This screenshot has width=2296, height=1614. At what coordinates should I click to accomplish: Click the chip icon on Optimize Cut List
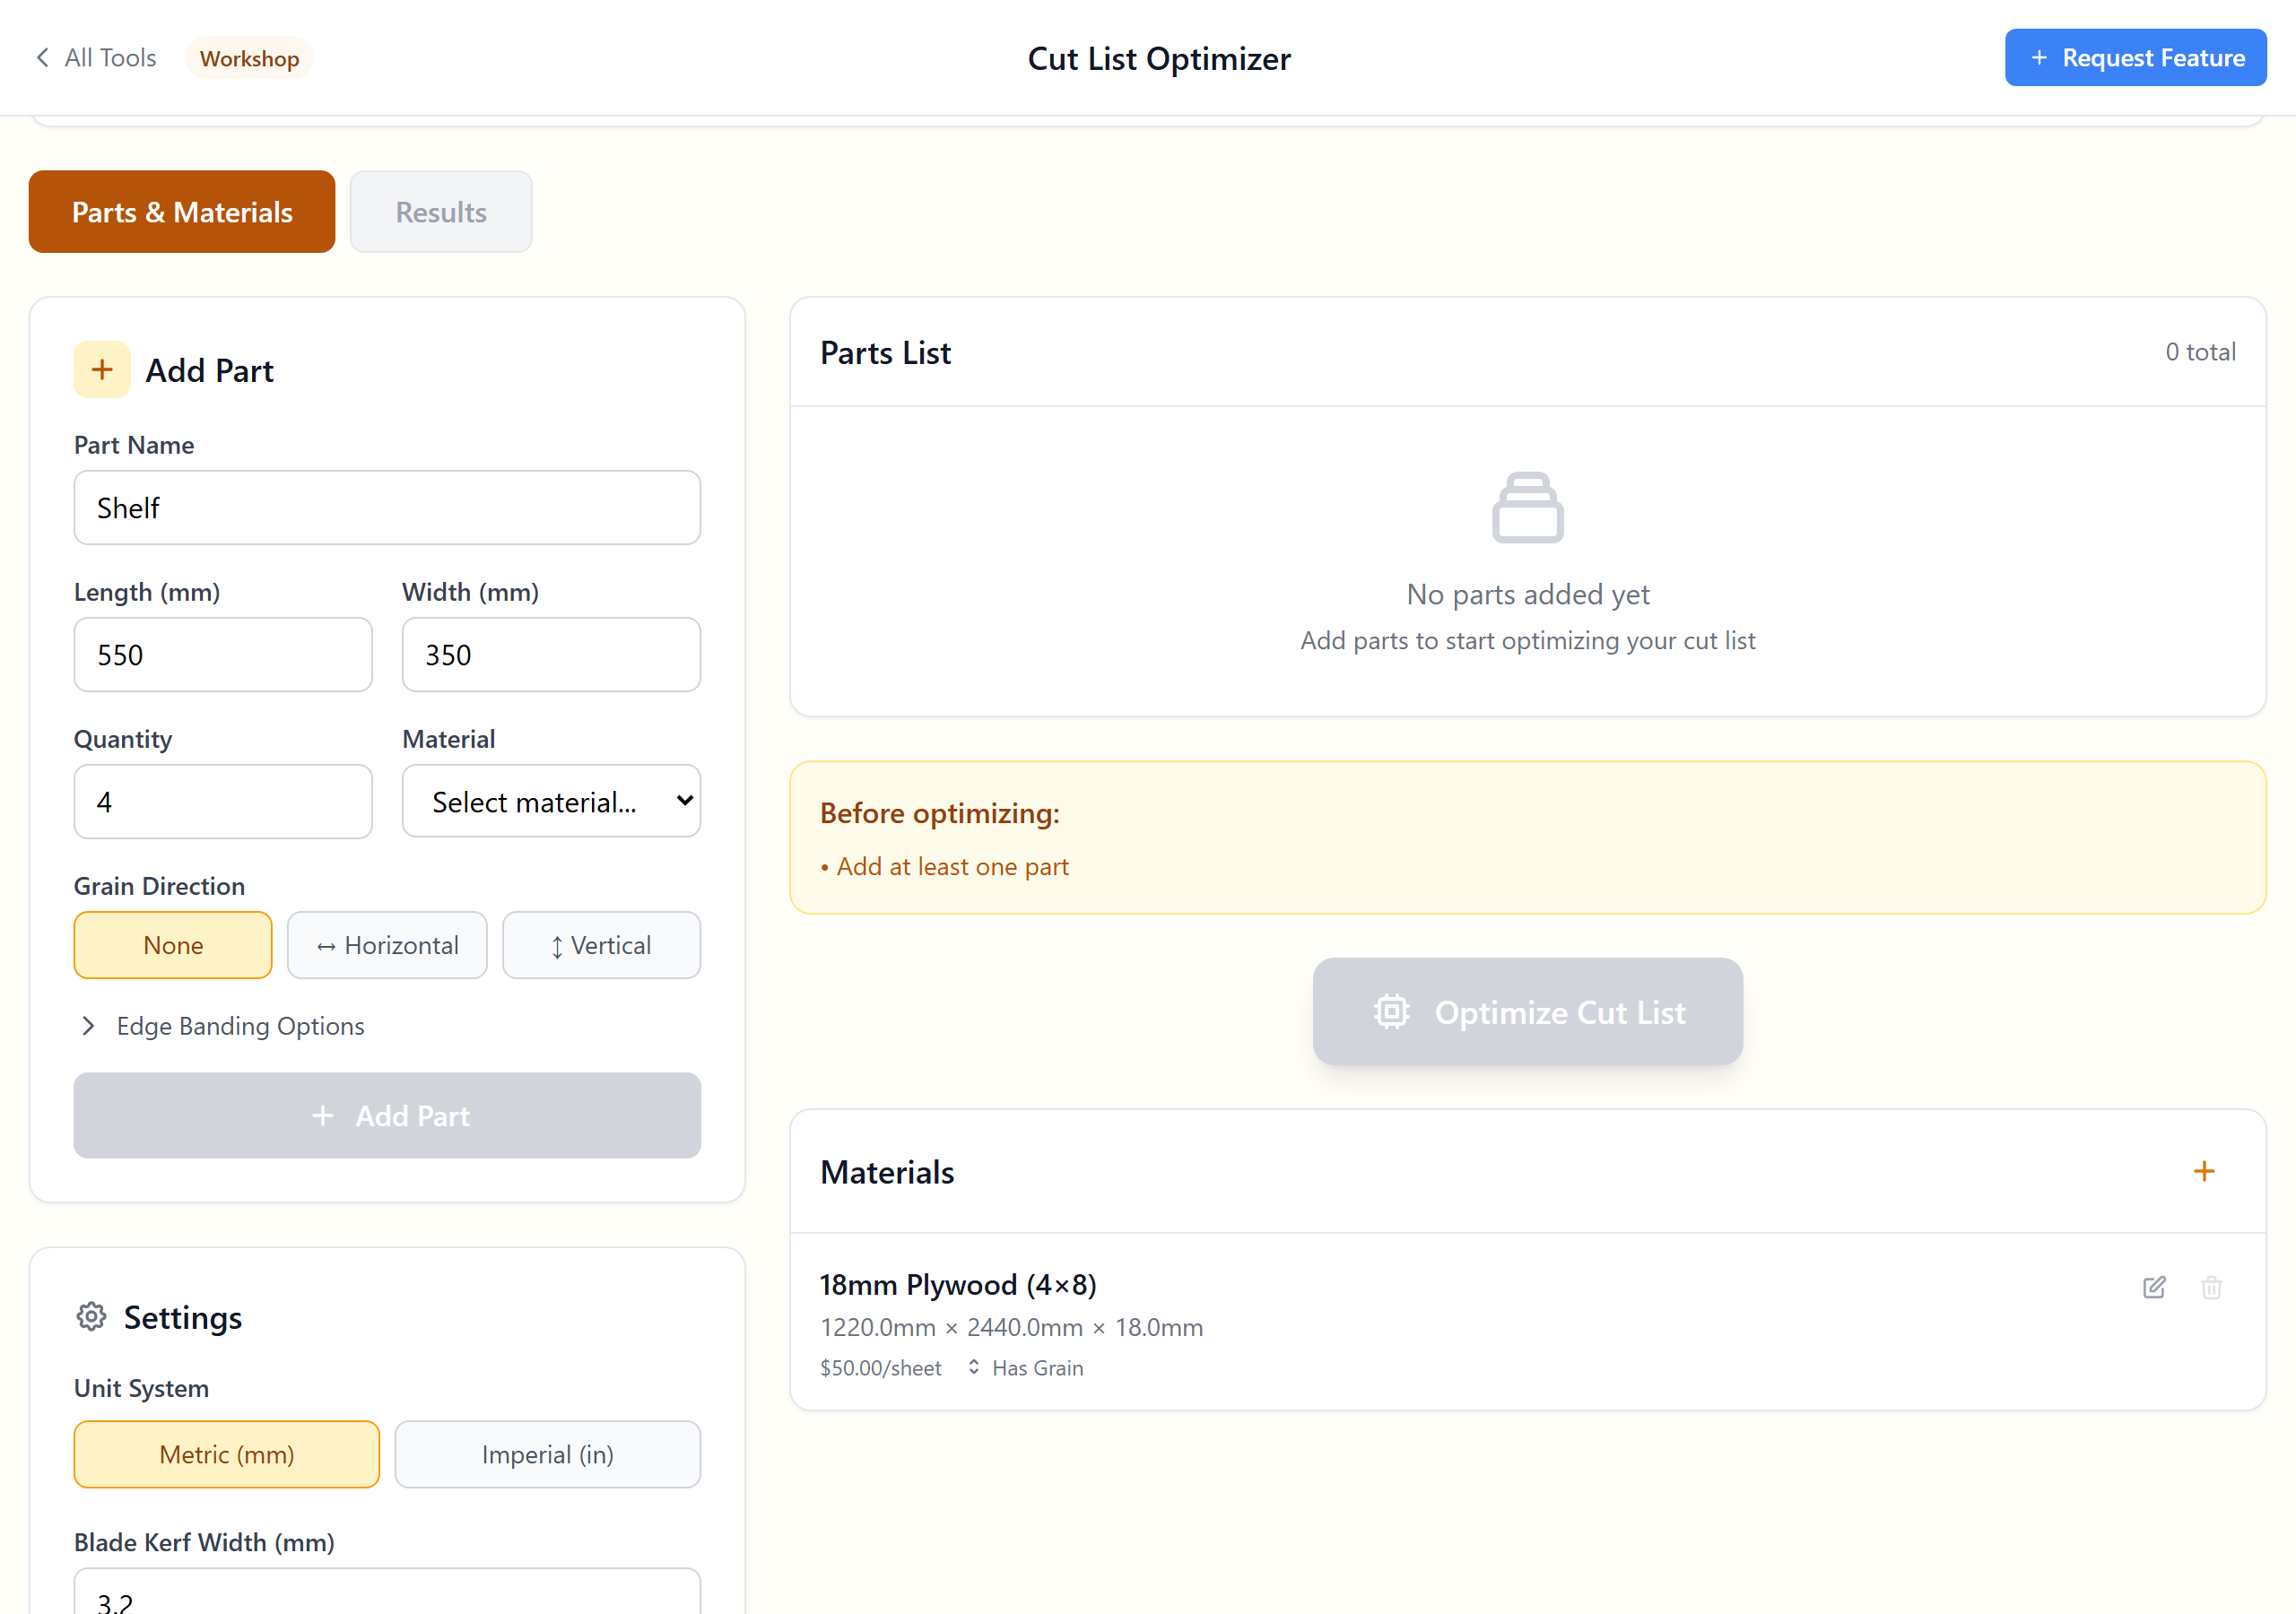point(1391,1012)
